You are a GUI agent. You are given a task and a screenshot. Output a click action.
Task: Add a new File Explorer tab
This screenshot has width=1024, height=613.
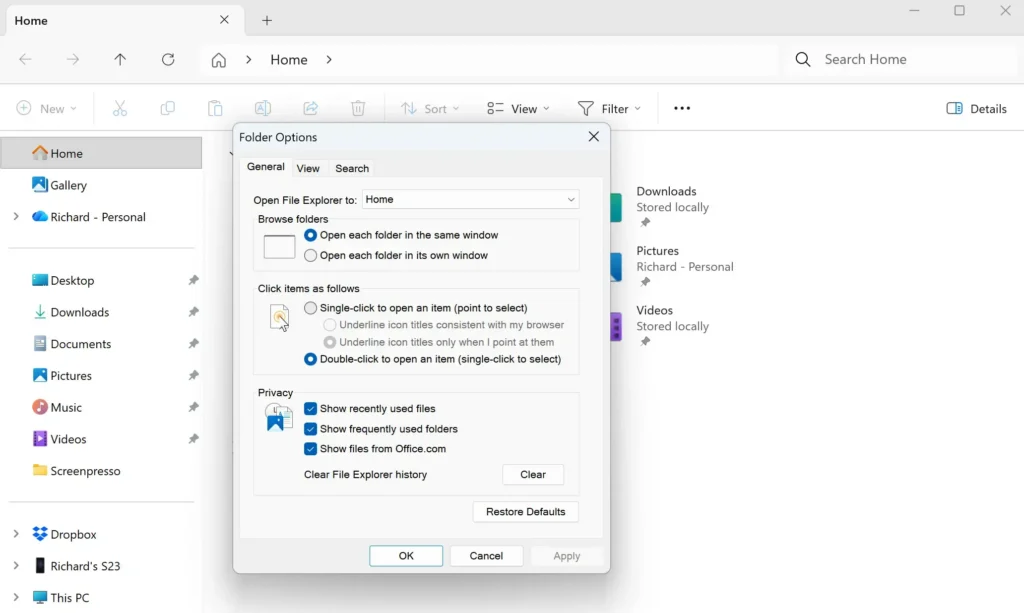click(266, 20)
